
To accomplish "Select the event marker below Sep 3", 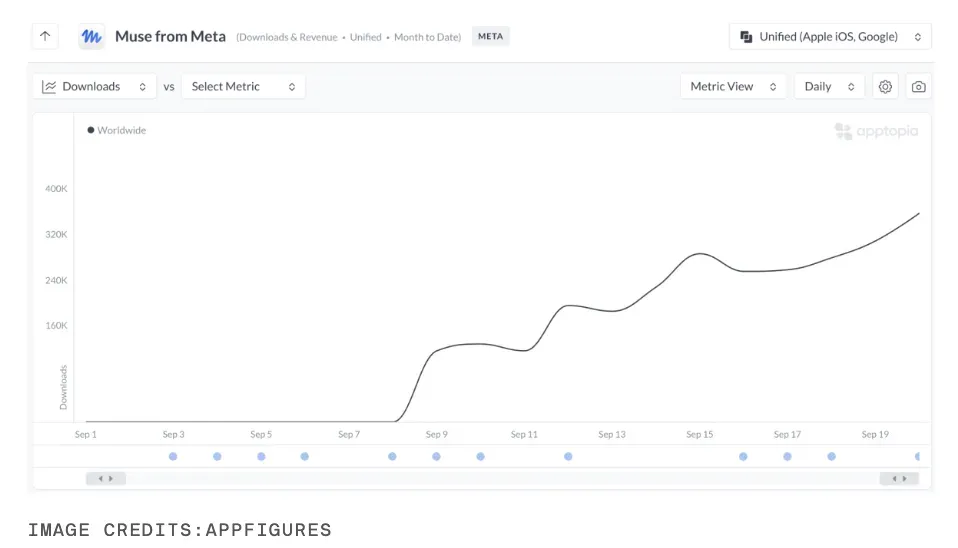I will click(173, 456).
